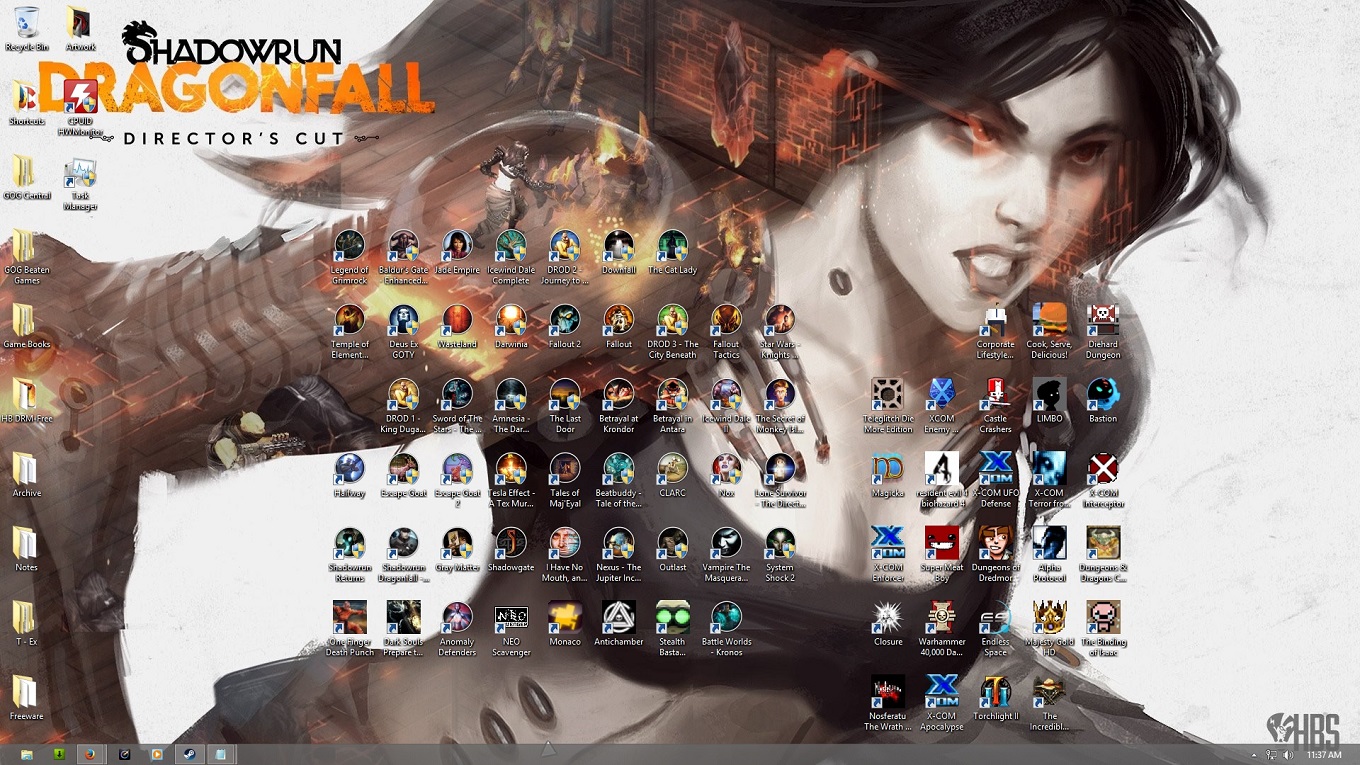1360x765 pixels.
Task: Open Torchlight II shortcut
Action: click(995, 699)
